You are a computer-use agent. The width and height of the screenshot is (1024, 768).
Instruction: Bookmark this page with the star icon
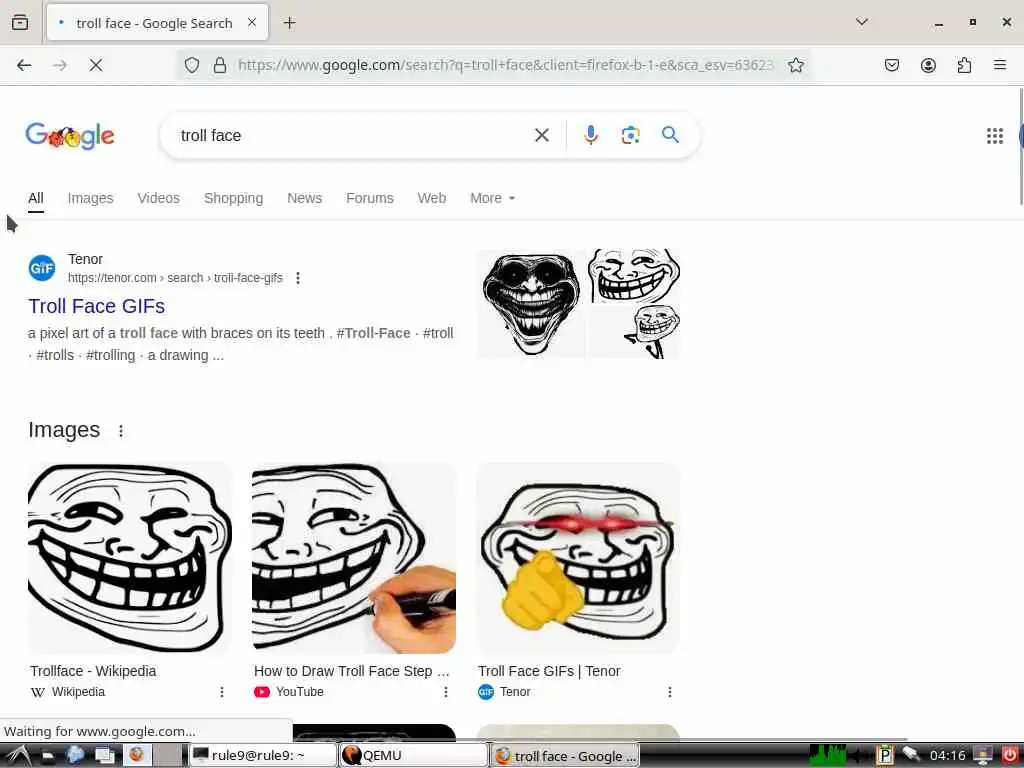tap(795, 65)
